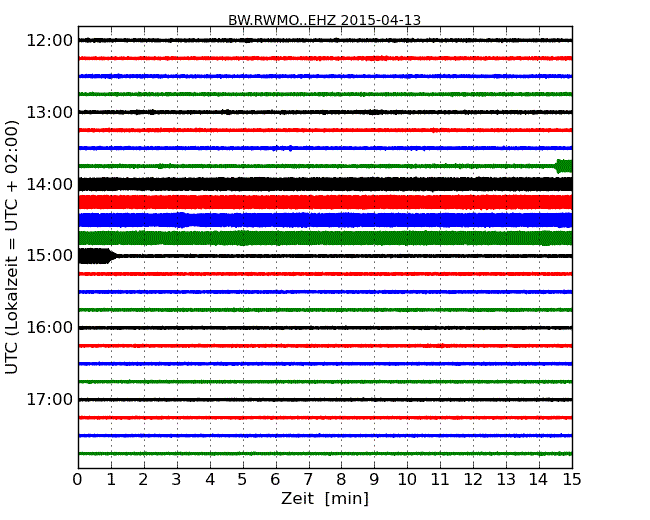Screen dimensions: 650x520
Task: Click the x-axis tick label 9
Action: tap(374, 480)
